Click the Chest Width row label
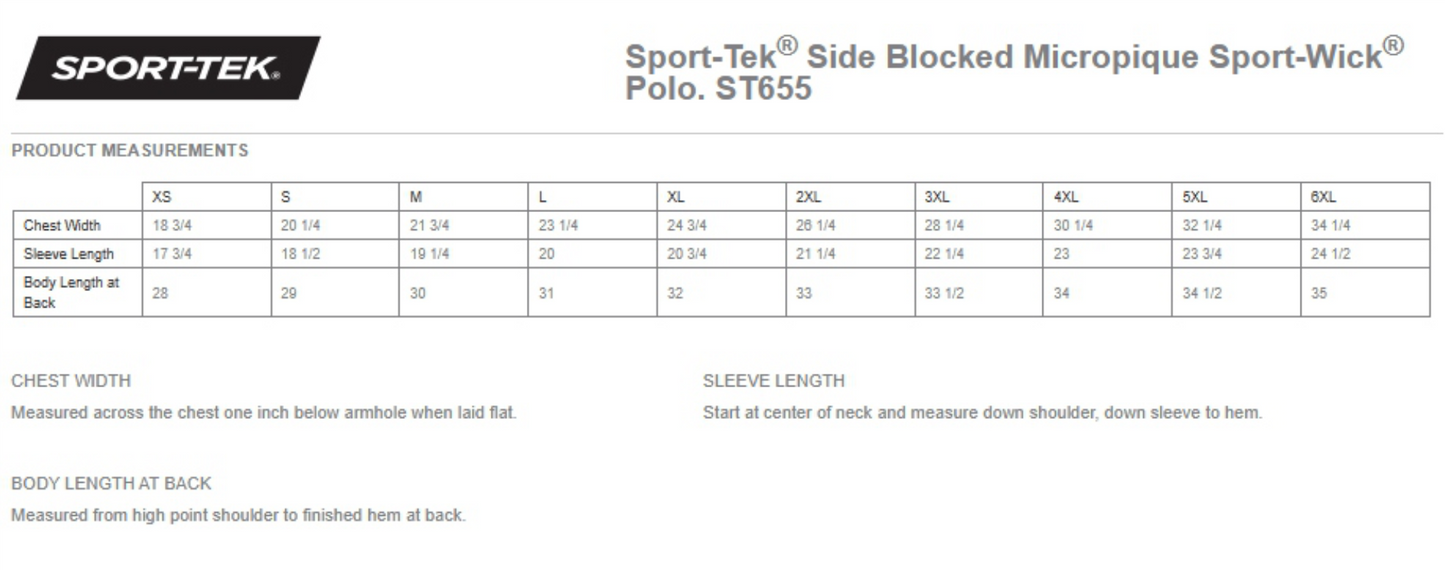 [62, 226]
